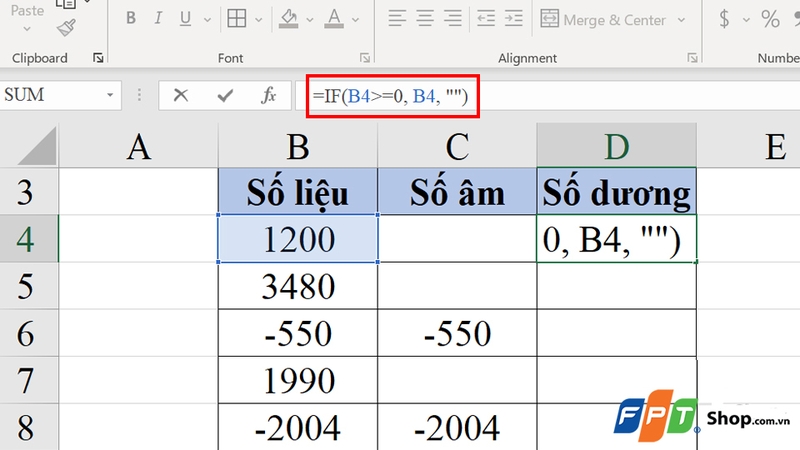Open Clipboard pane launcher
Viewport: 800px width, 450px height.
coord(98,58)
